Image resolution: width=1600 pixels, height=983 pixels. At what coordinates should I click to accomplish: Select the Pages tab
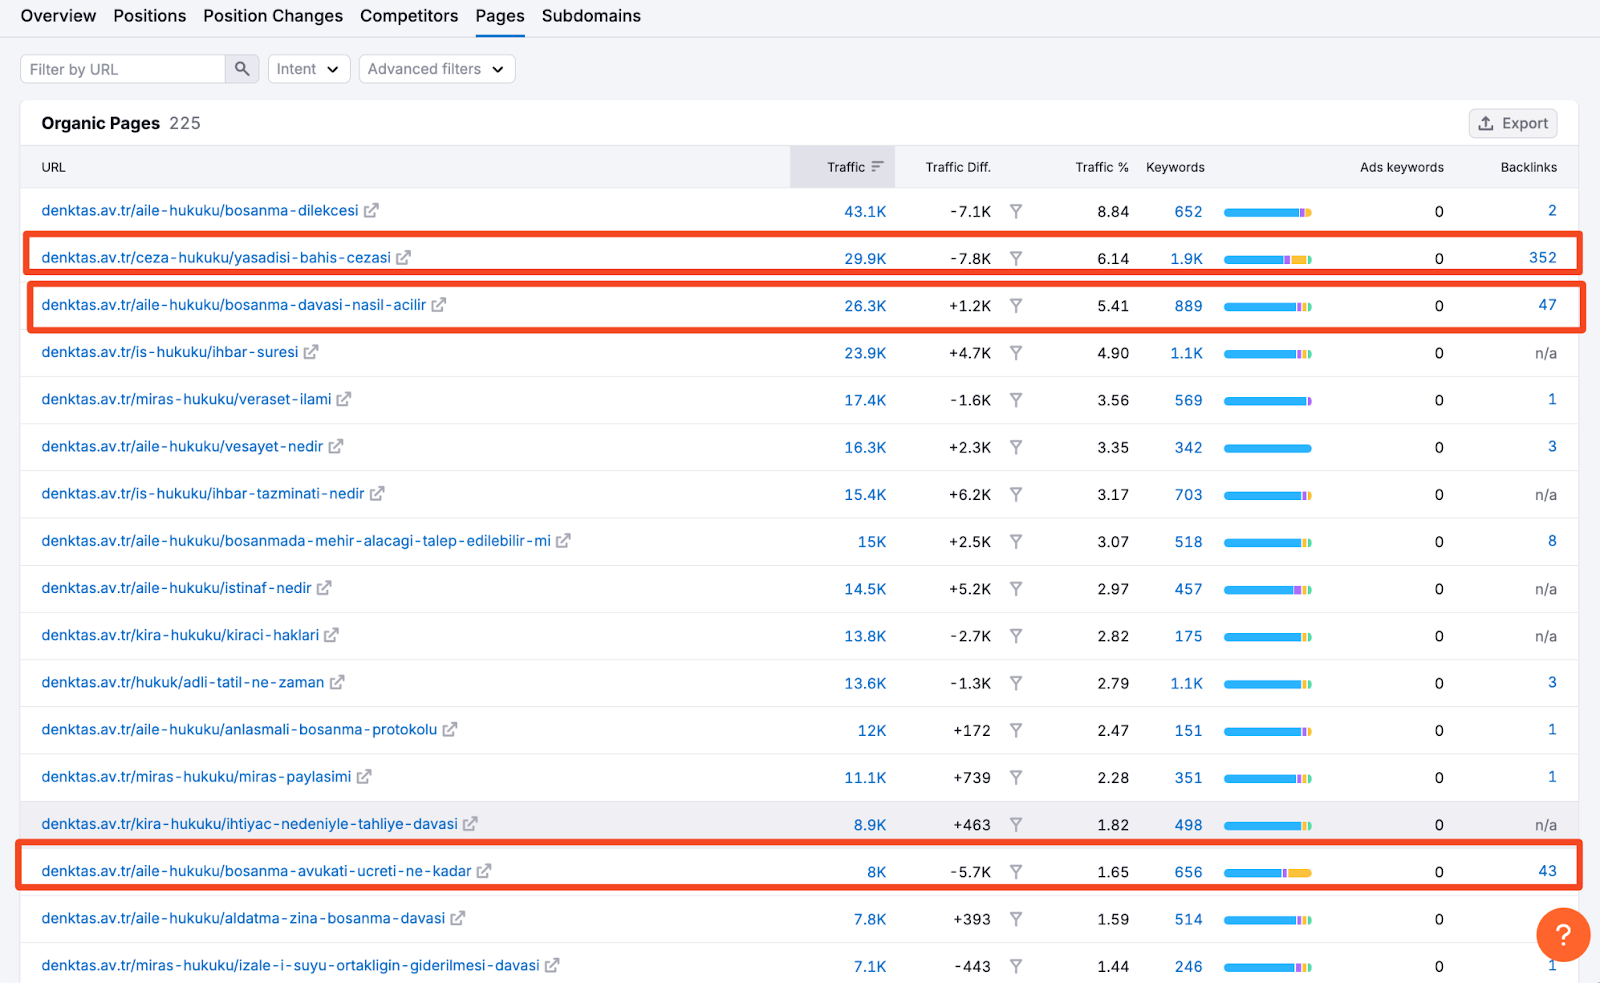500,16
